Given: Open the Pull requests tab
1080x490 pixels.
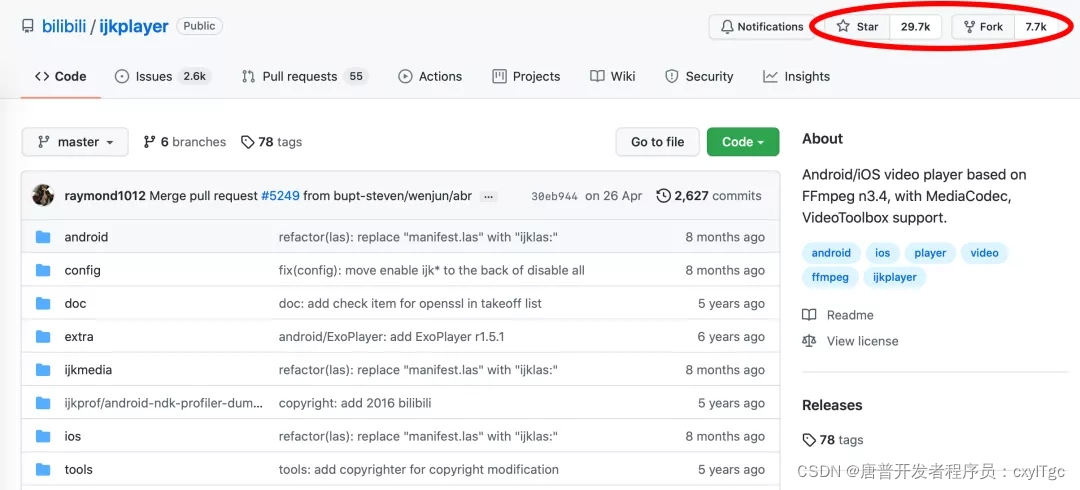Looking at the screenshot, I should (x=304, y=76).
